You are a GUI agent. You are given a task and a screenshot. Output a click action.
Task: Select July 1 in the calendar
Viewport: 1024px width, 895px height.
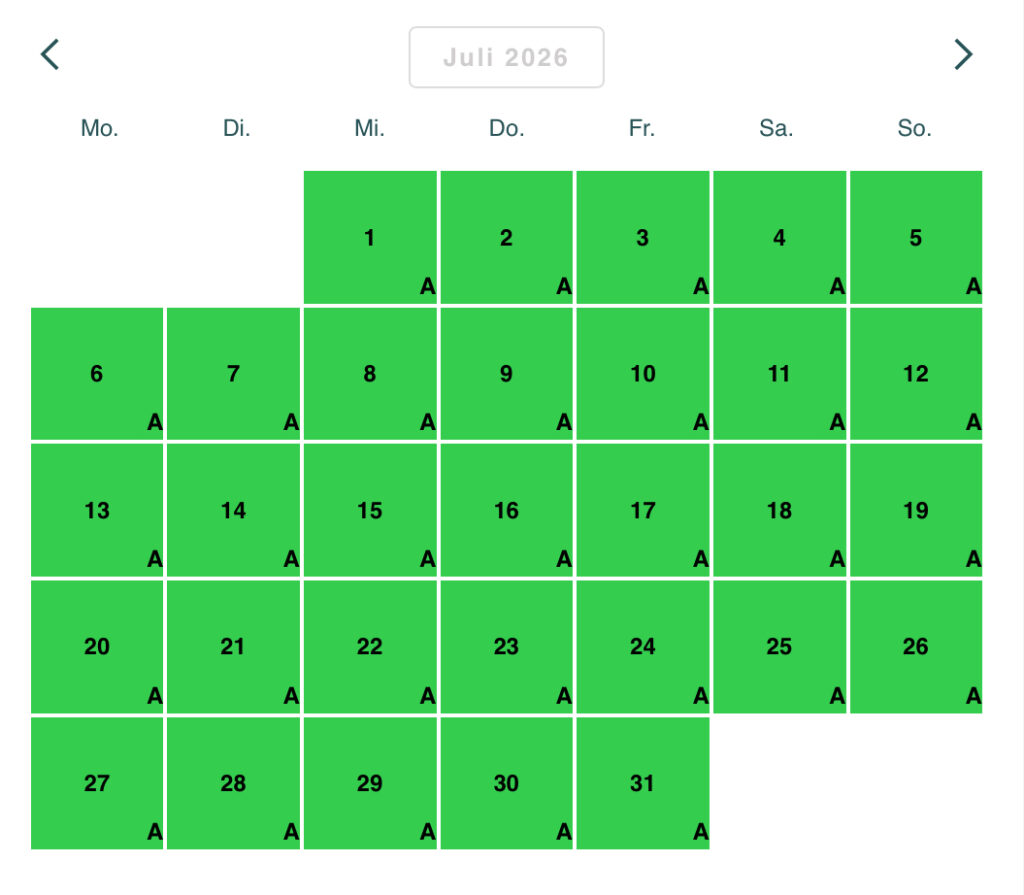tap(370, 237)
